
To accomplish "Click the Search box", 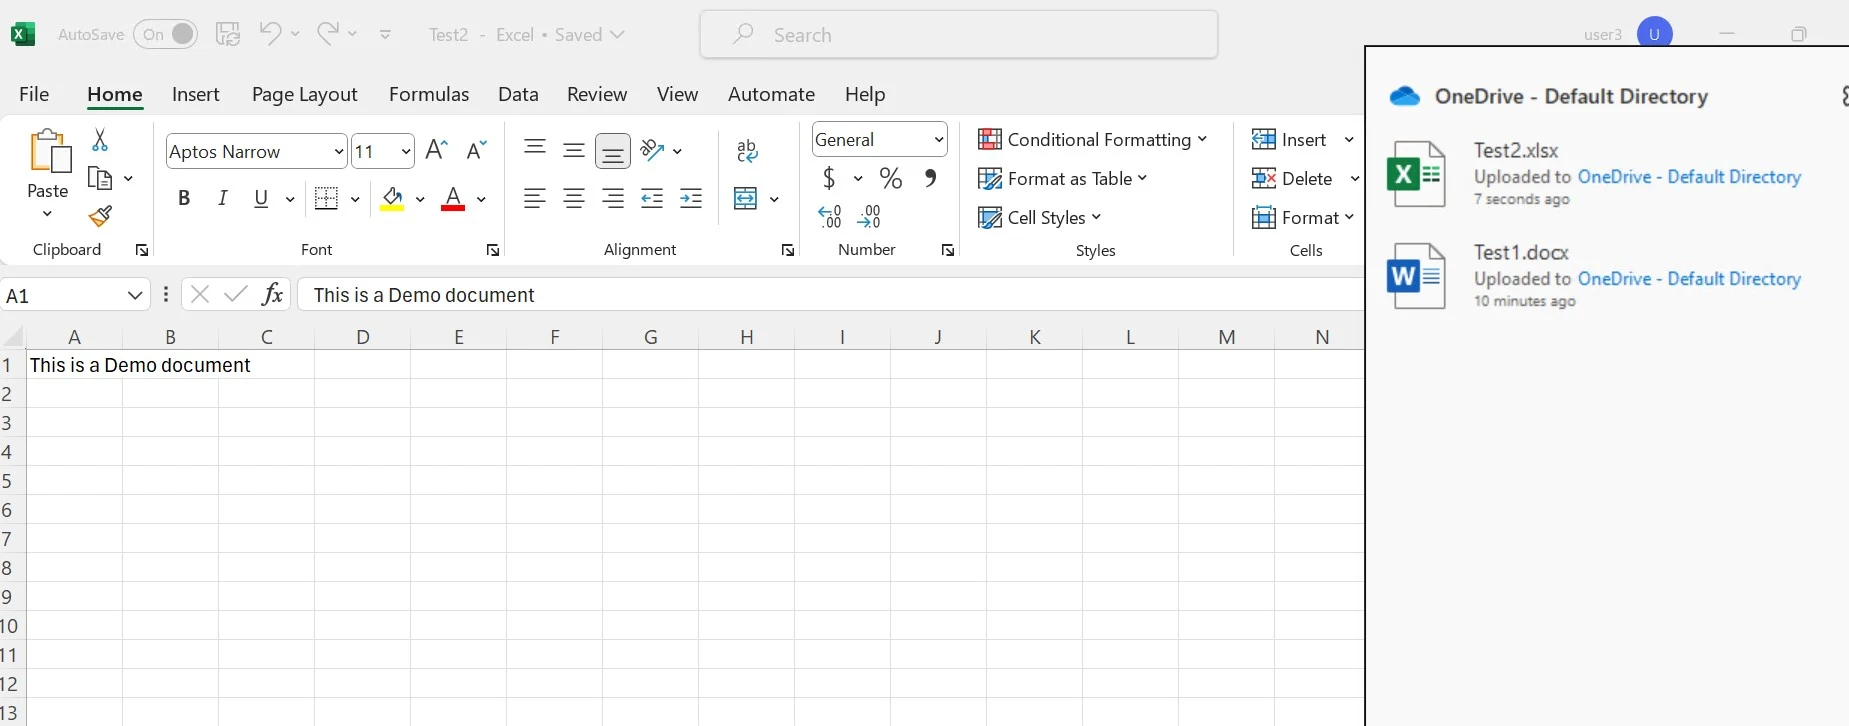I will tap(959, 35).
